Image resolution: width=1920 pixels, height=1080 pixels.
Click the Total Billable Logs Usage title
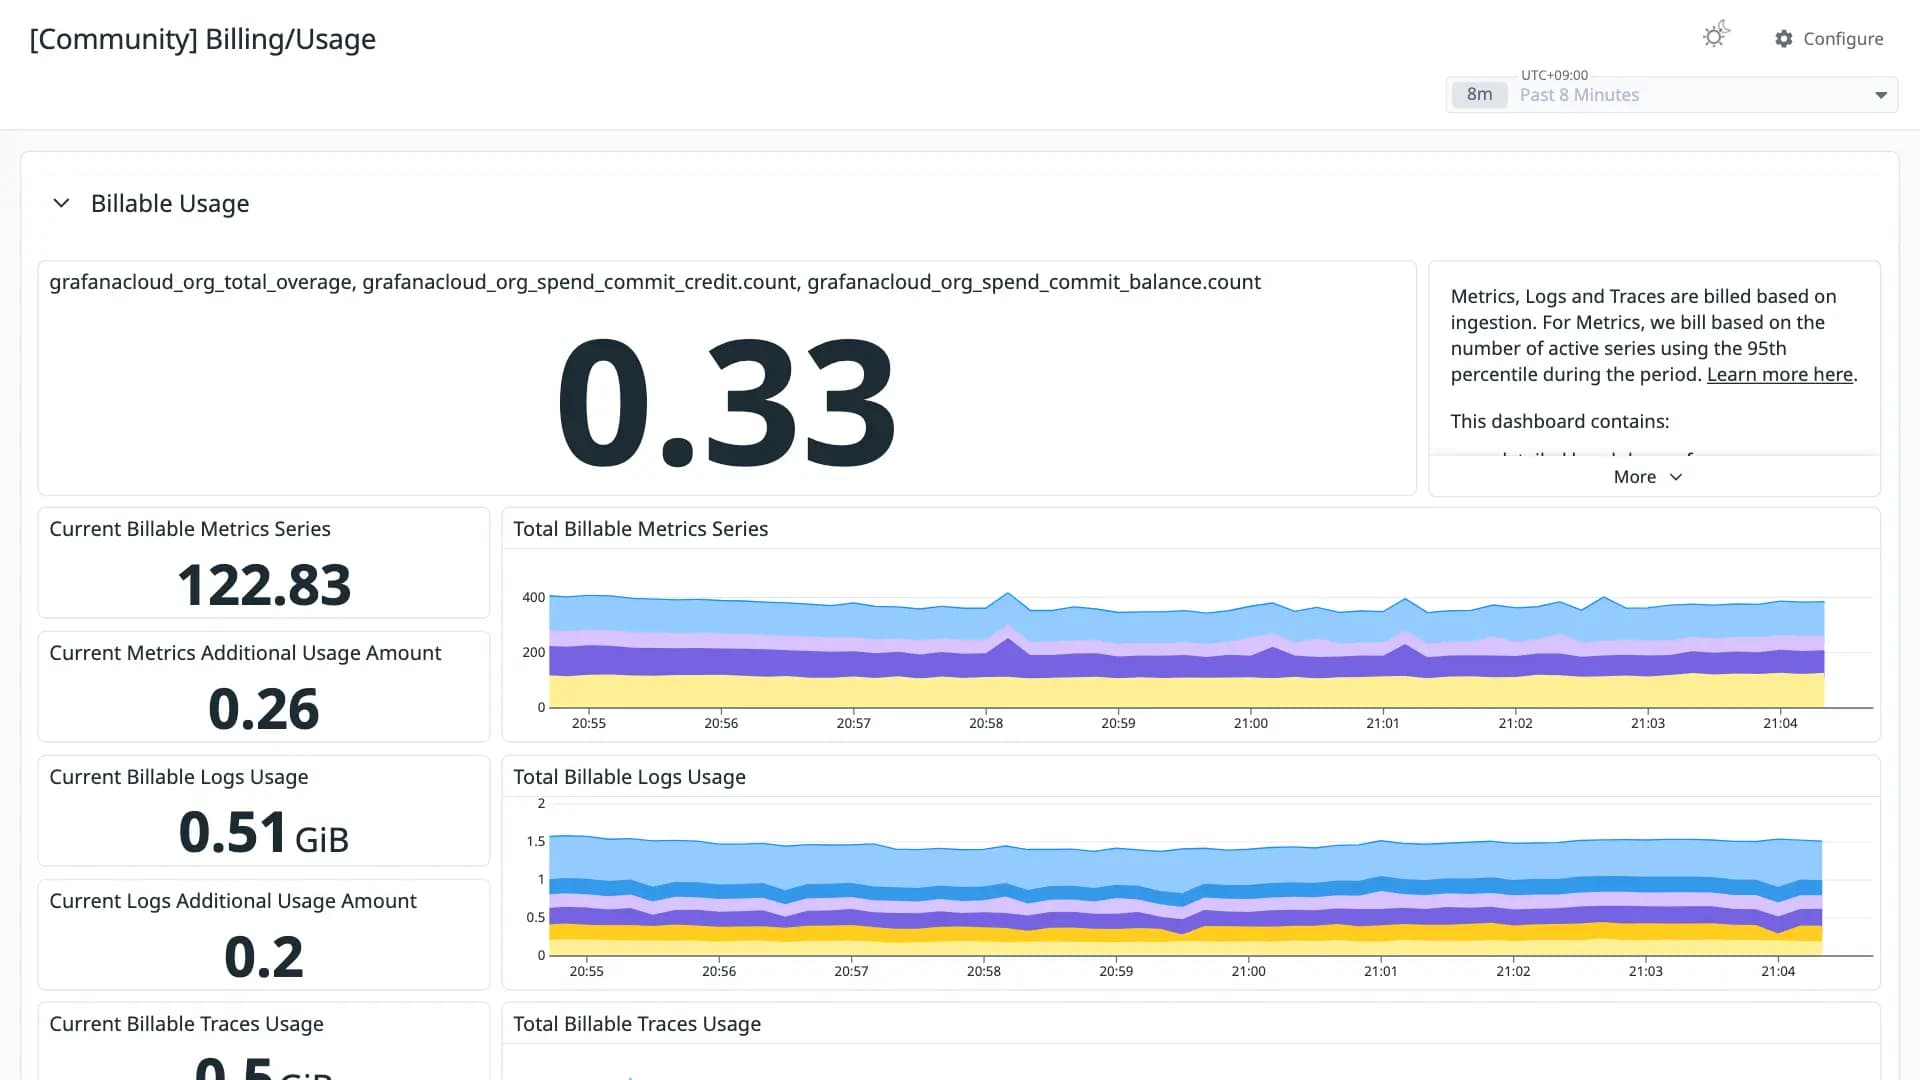point(630,777)
